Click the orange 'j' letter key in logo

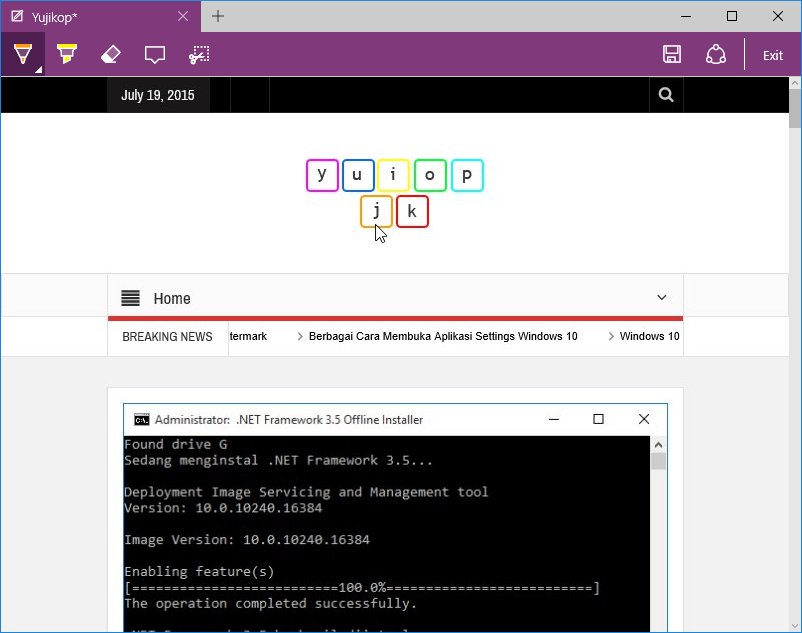(x=376, y=211)
